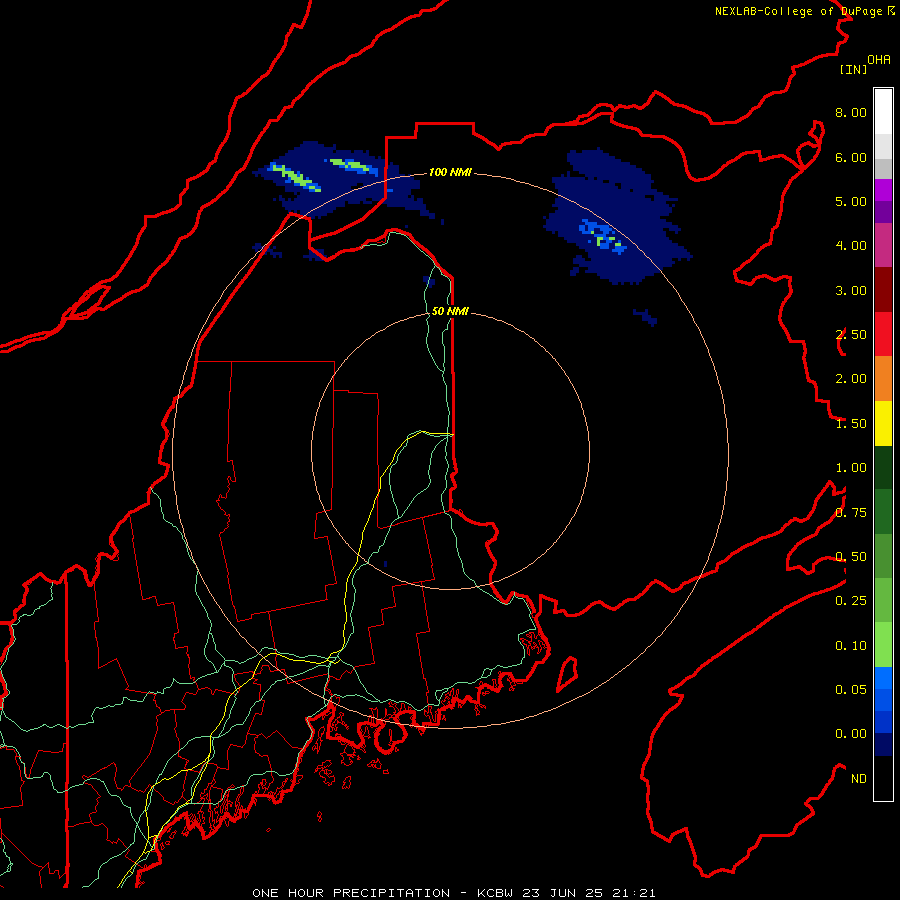Select the 4.00 legend value
The width and height of the screenshot is (900, 900).
[x=851, y=246]
